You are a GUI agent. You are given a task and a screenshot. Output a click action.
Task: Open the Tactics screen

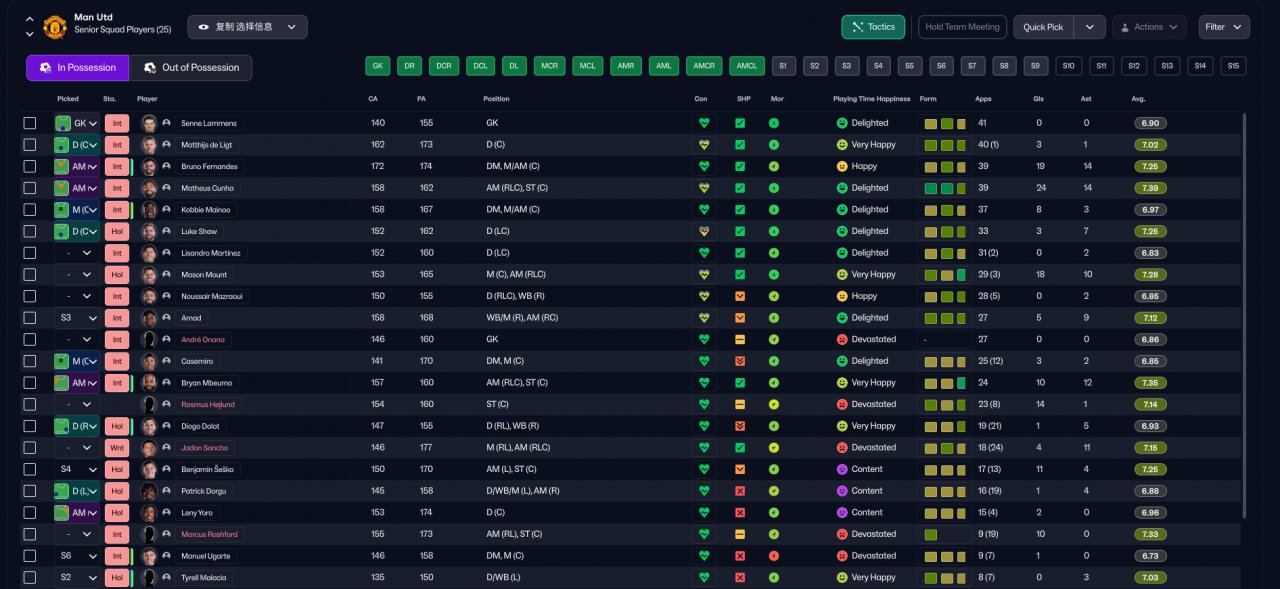click(873, 27)
